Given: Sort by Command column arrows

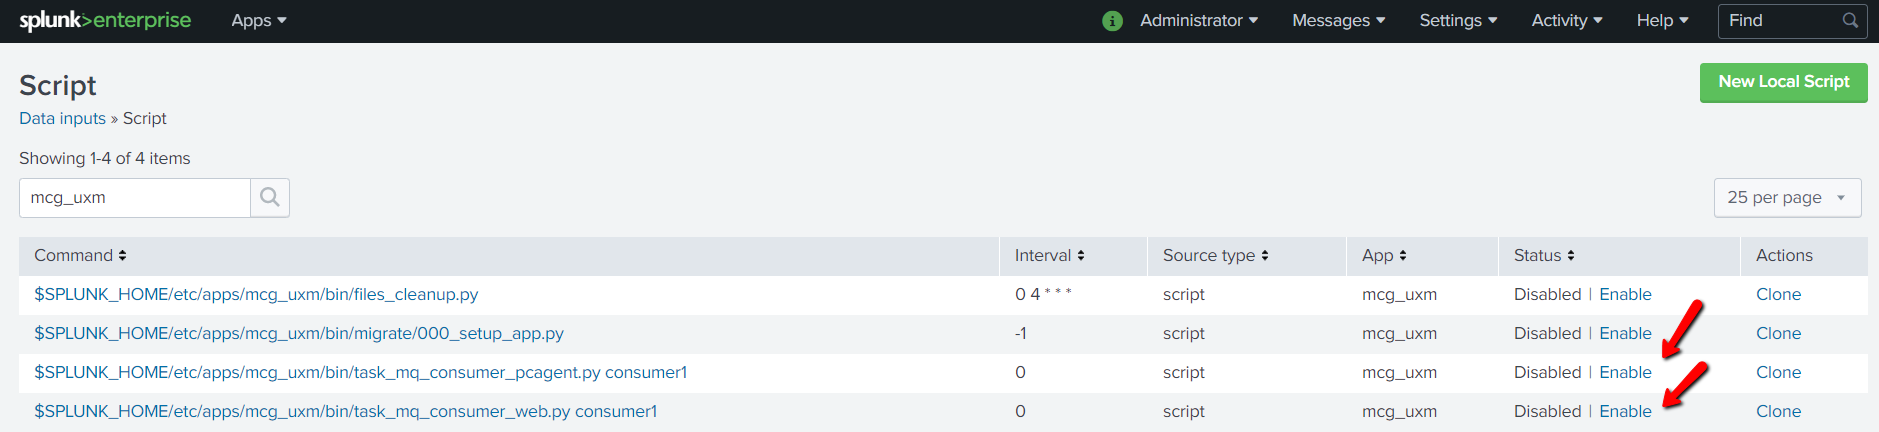Looking at the screenshot, I should [x=122, y=256].
